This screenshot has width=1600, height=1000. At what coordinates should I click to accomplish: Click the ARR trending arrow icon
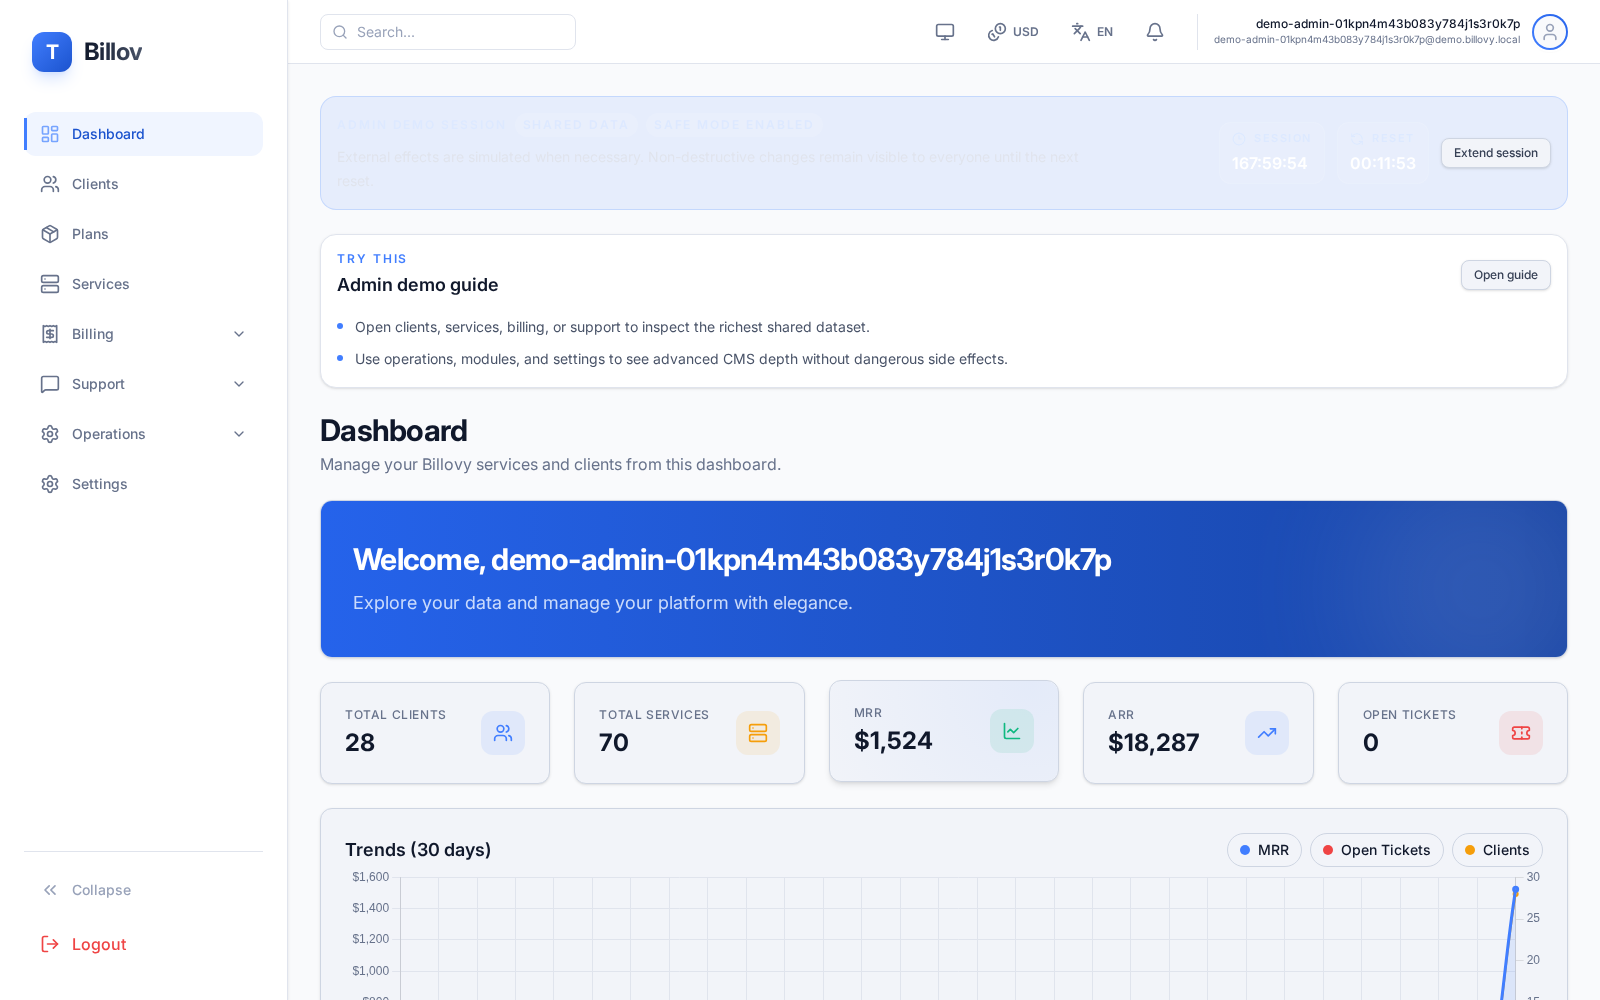[x=1266, y=733]
